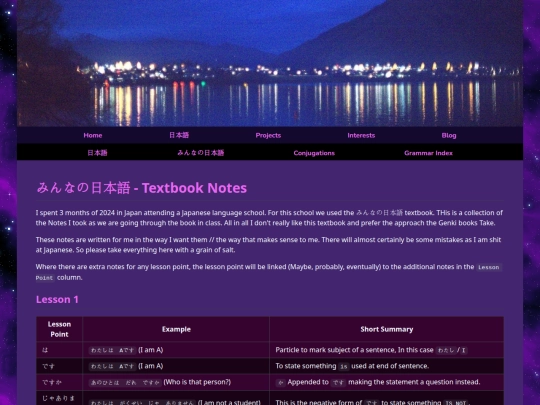Open the Home navigation link
The height and width of the screenshot is (405, 540).
coord(93,135)
